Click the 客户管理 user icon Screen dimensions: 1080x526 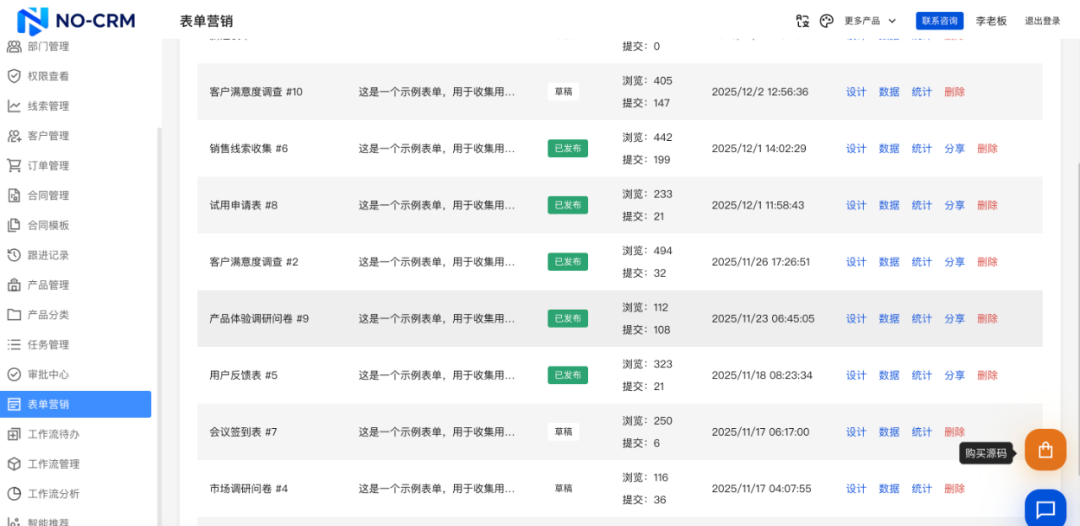click(x=14, y=136)
